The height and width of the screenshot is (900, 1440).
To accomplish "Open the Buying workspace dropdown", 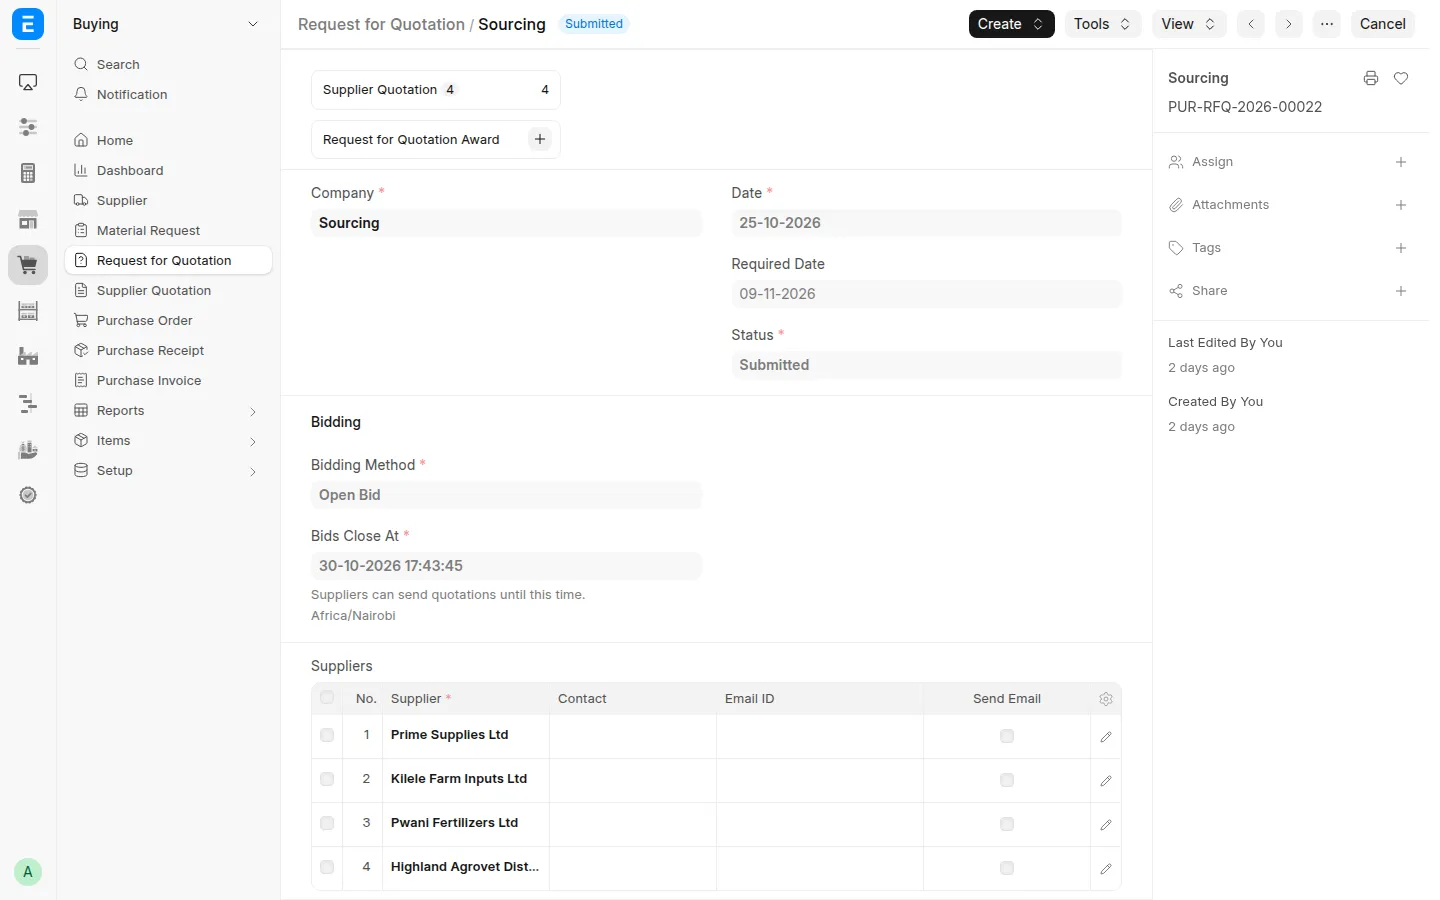I will coord(253,24).
